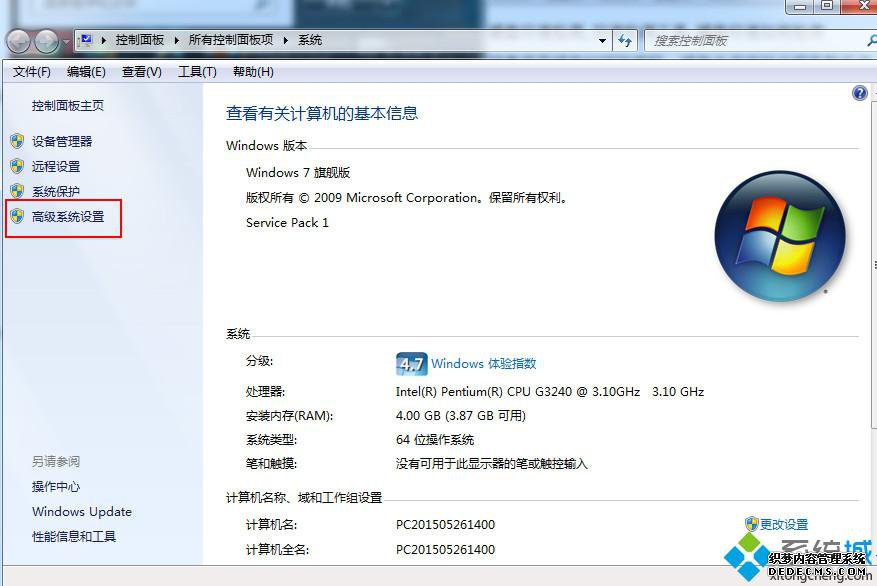The image size is (877, 586).
Task: Click the shield icon beside 系统保护
Action: coord(17,191)
